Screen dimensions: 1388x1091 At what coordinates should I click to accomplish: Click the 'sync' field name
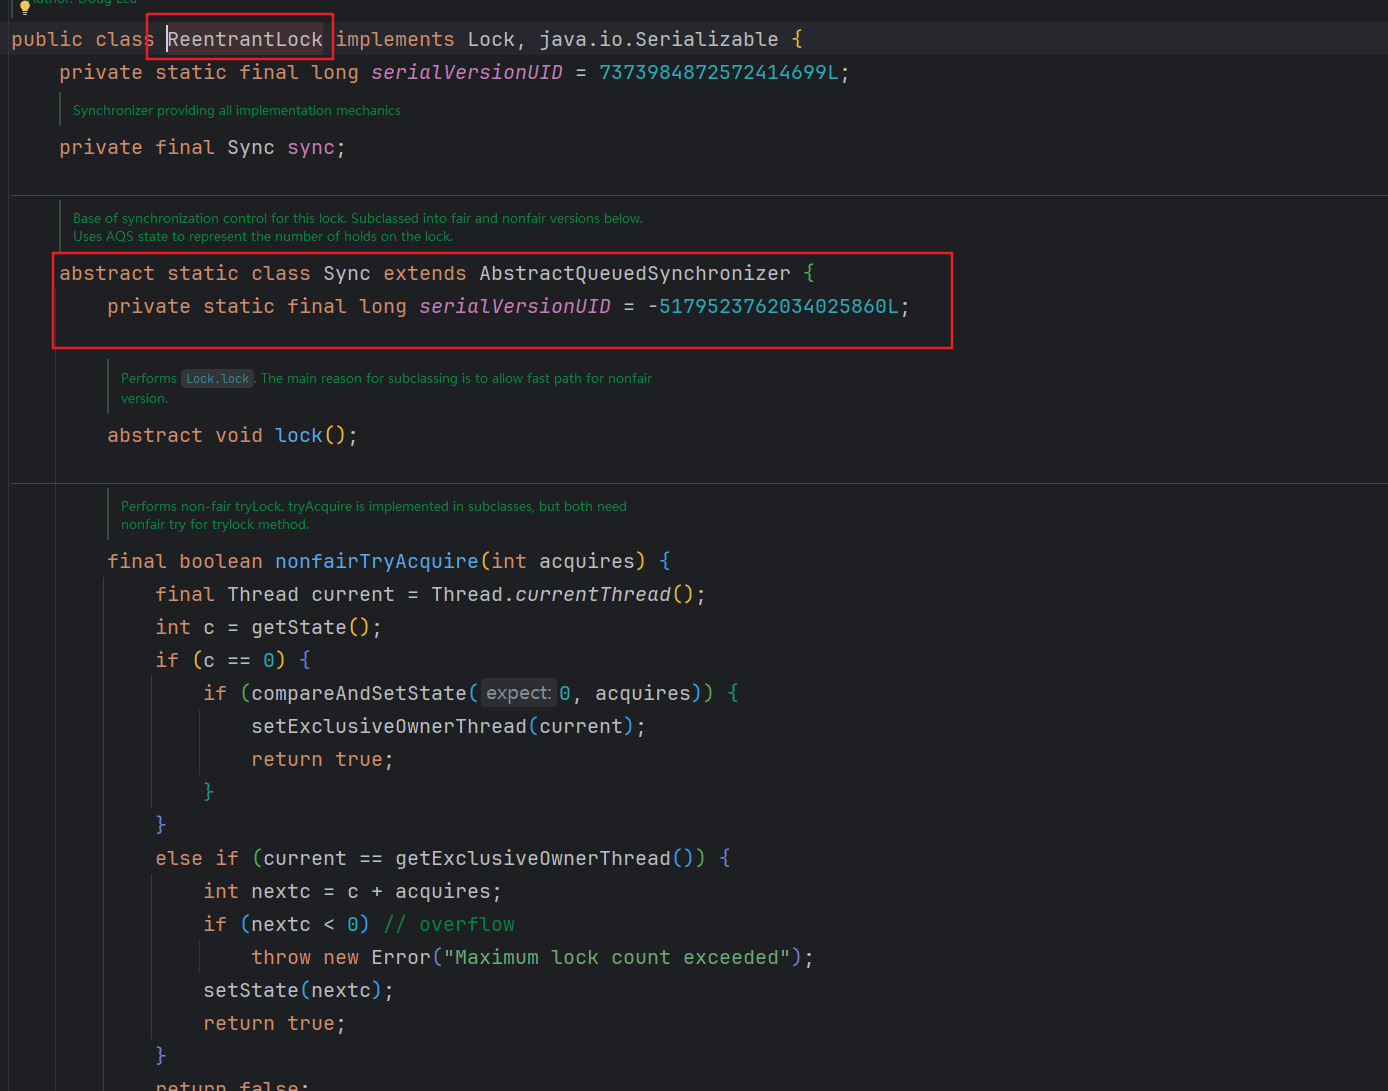pos(311,148)
